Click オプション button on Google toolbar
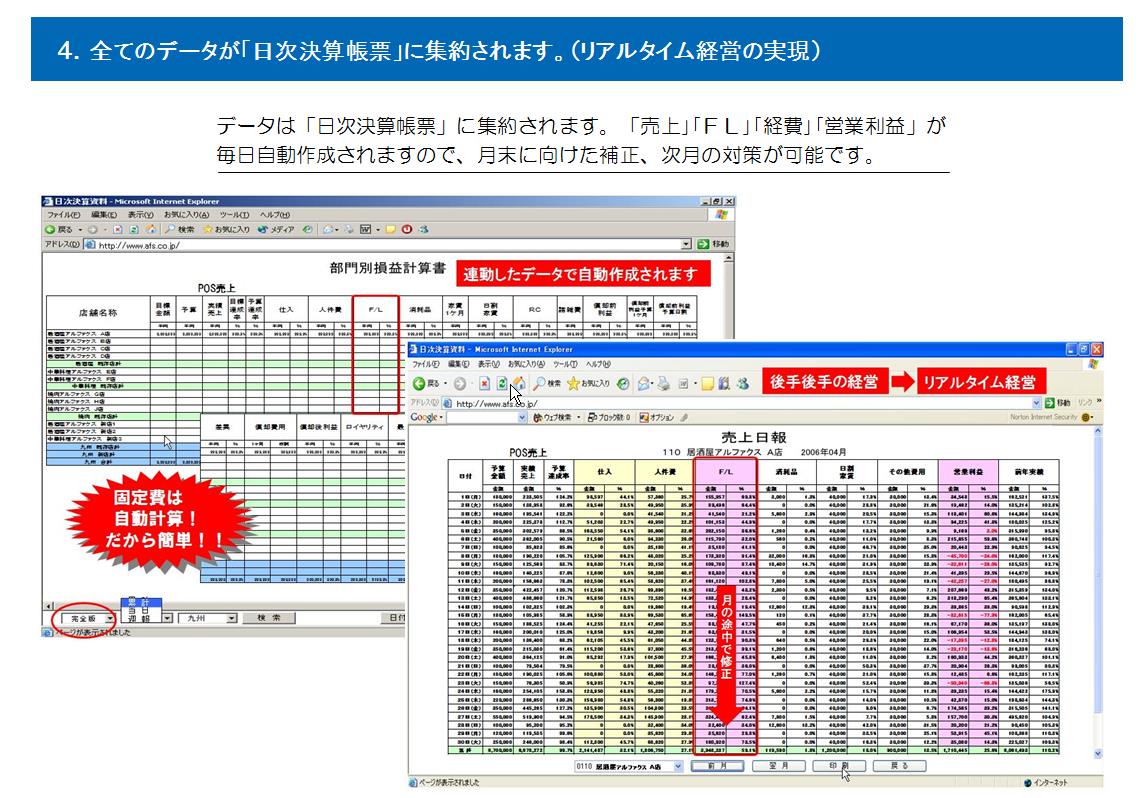This screenshot has width=1146, height=798. click(x=656, y=417)
